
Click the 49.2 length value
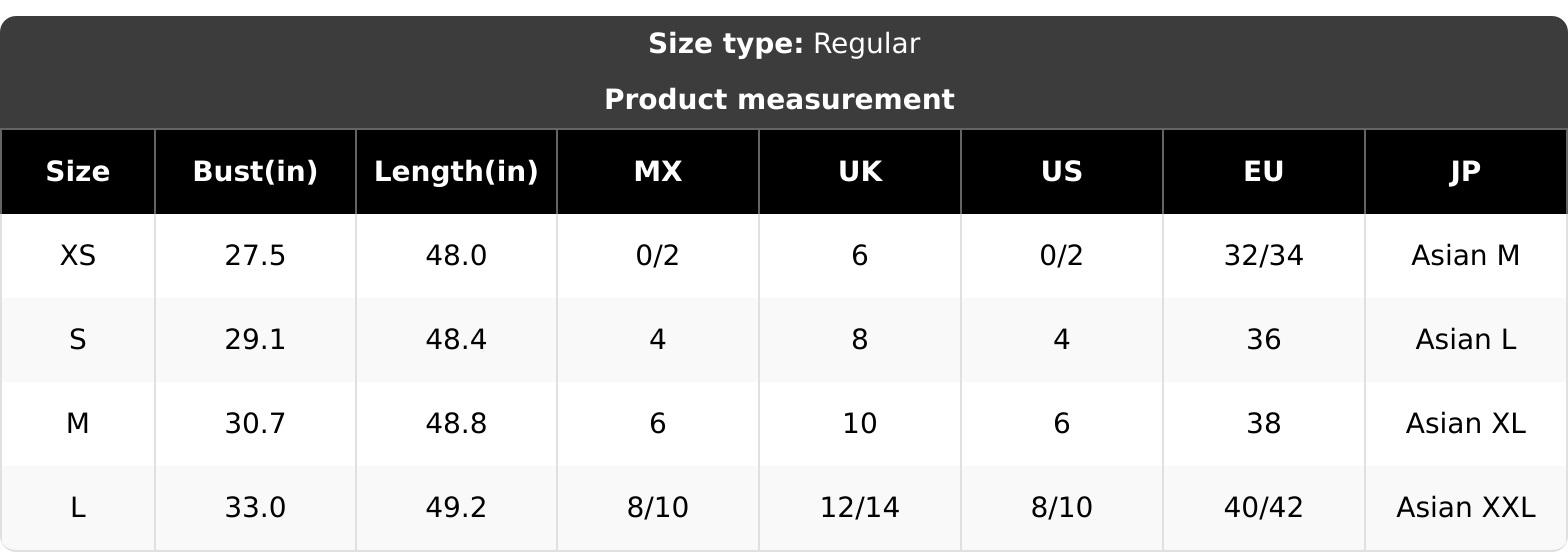(456, 508)
